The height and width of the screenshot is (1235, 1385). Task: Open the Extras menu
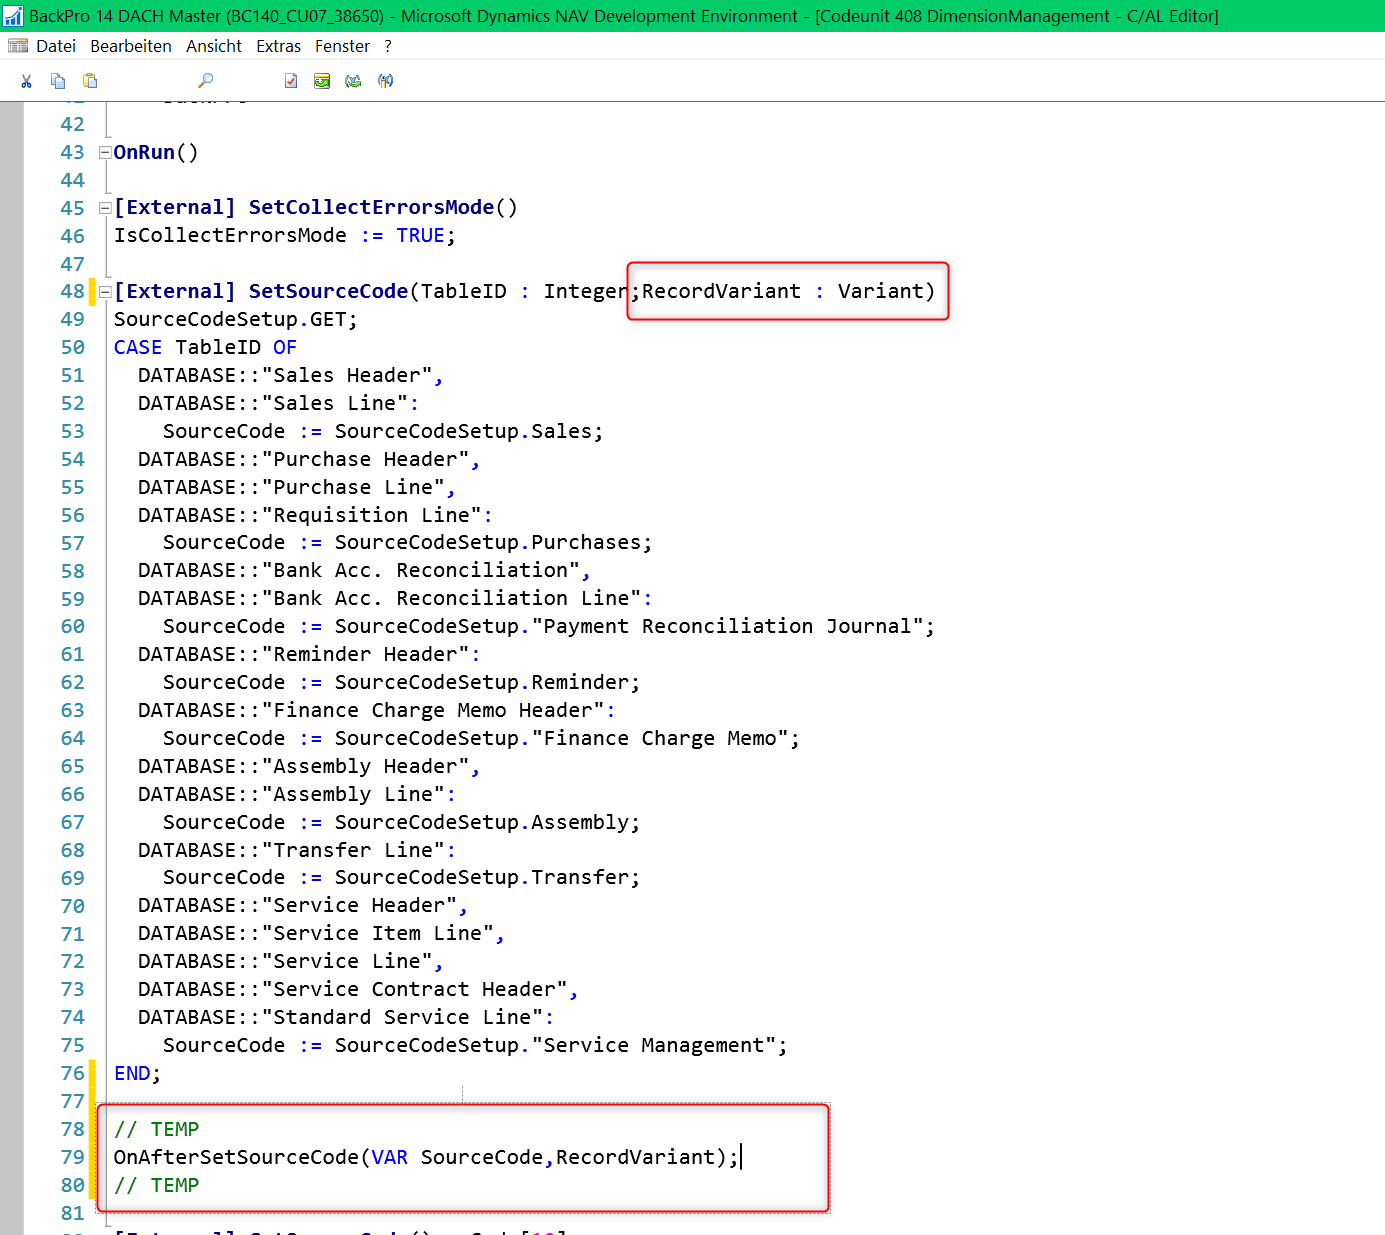(x=278, y=46)
